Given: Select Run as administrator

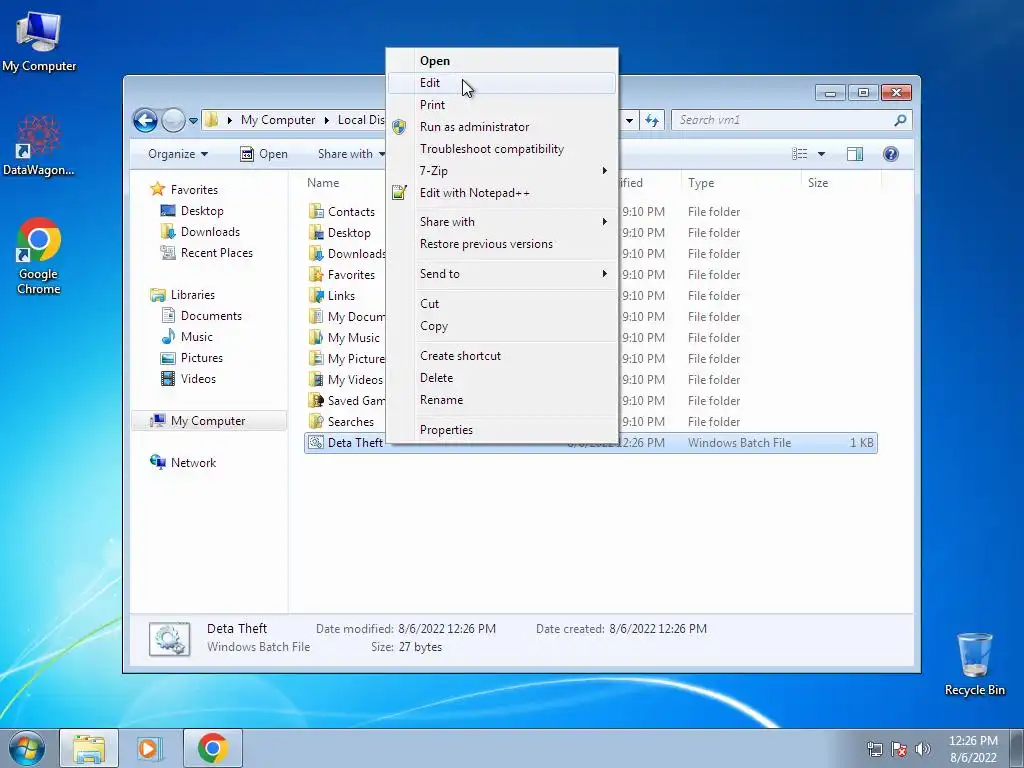Looking at the screenshot, I should pos(502,127).
